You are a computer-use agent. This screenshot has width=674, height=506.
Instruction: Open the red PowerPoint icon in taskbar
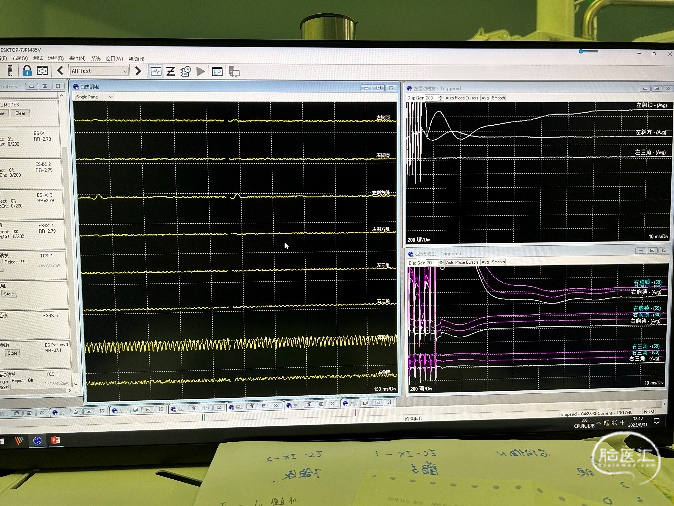click(55, 441)
